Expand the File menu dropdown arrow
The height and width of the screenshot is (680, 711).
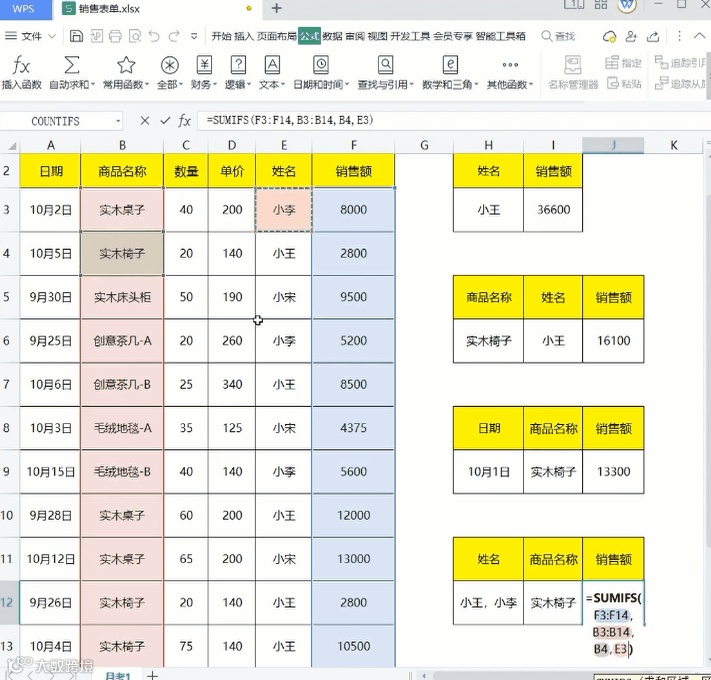click(52, 36)
